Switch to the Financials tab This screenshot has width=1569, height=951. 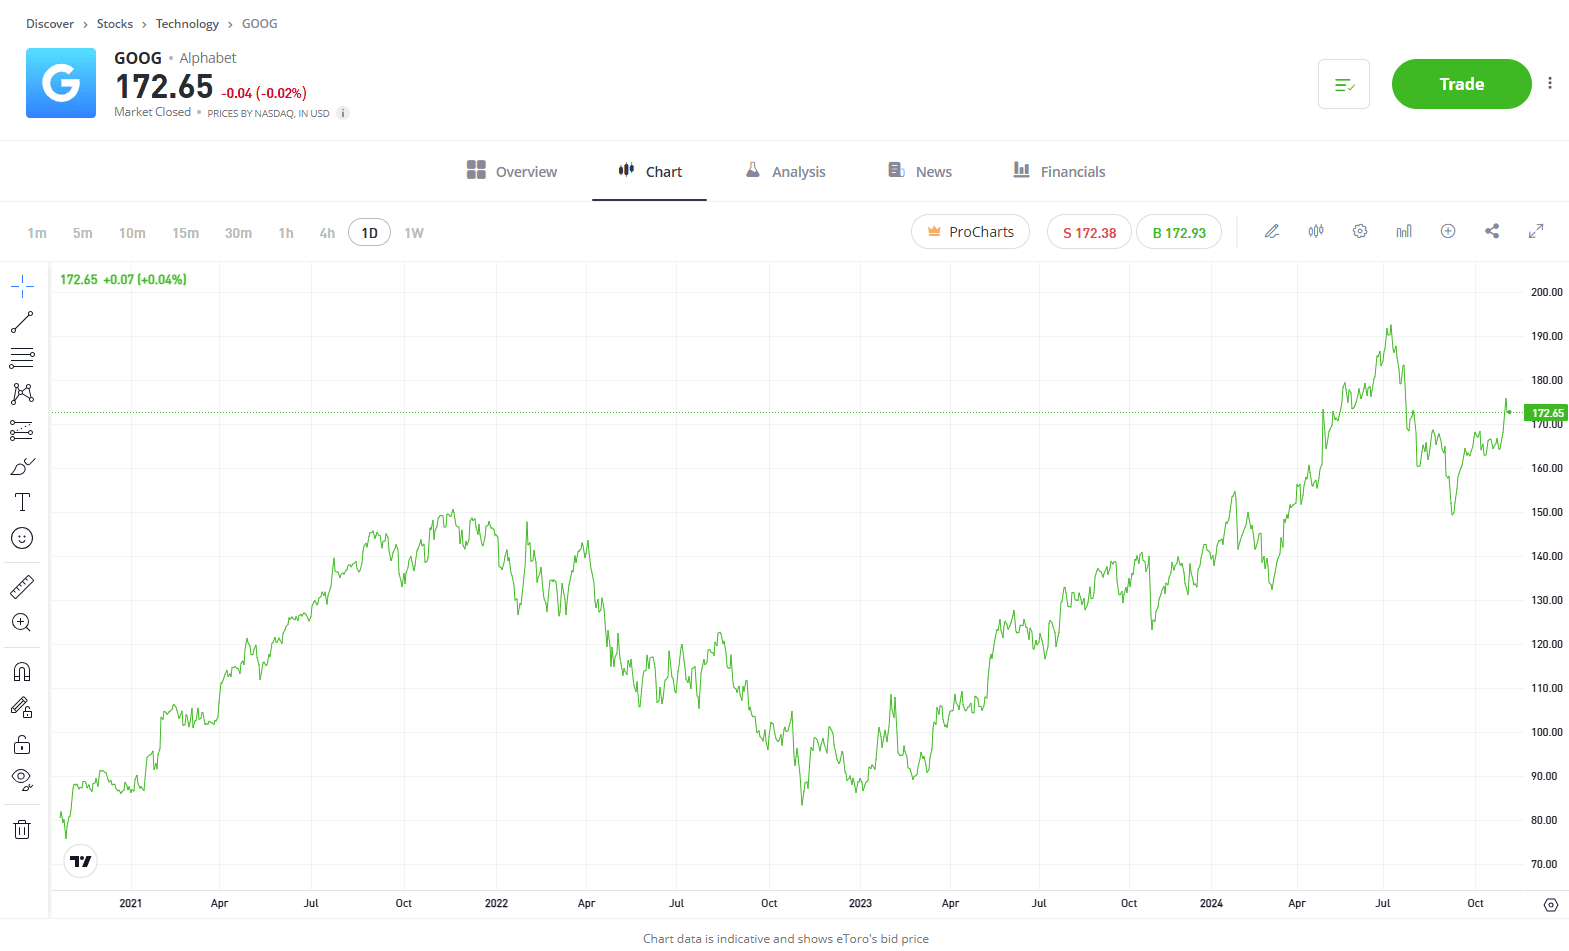(x=1059, y=171)
